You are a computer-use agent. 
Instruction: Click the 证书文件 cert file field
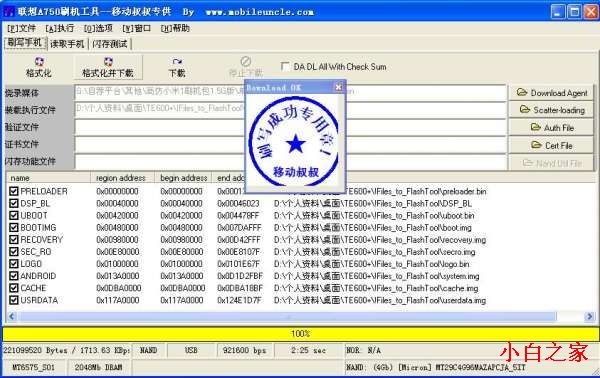290,145
